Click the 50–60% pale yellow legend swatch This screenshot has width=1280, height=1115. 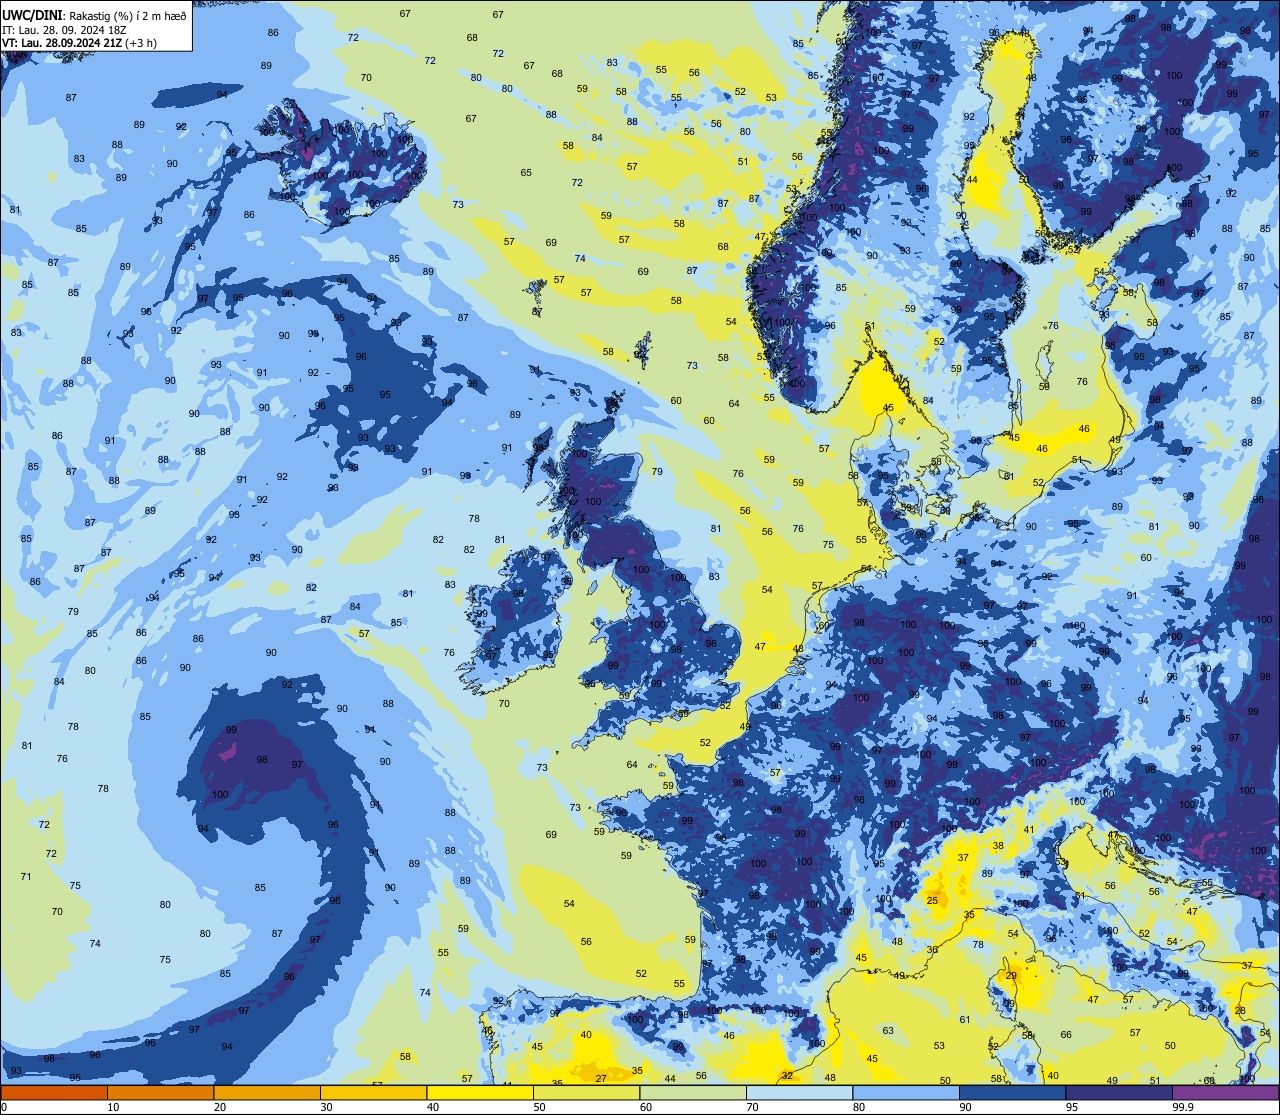(x=586, y=1092)
